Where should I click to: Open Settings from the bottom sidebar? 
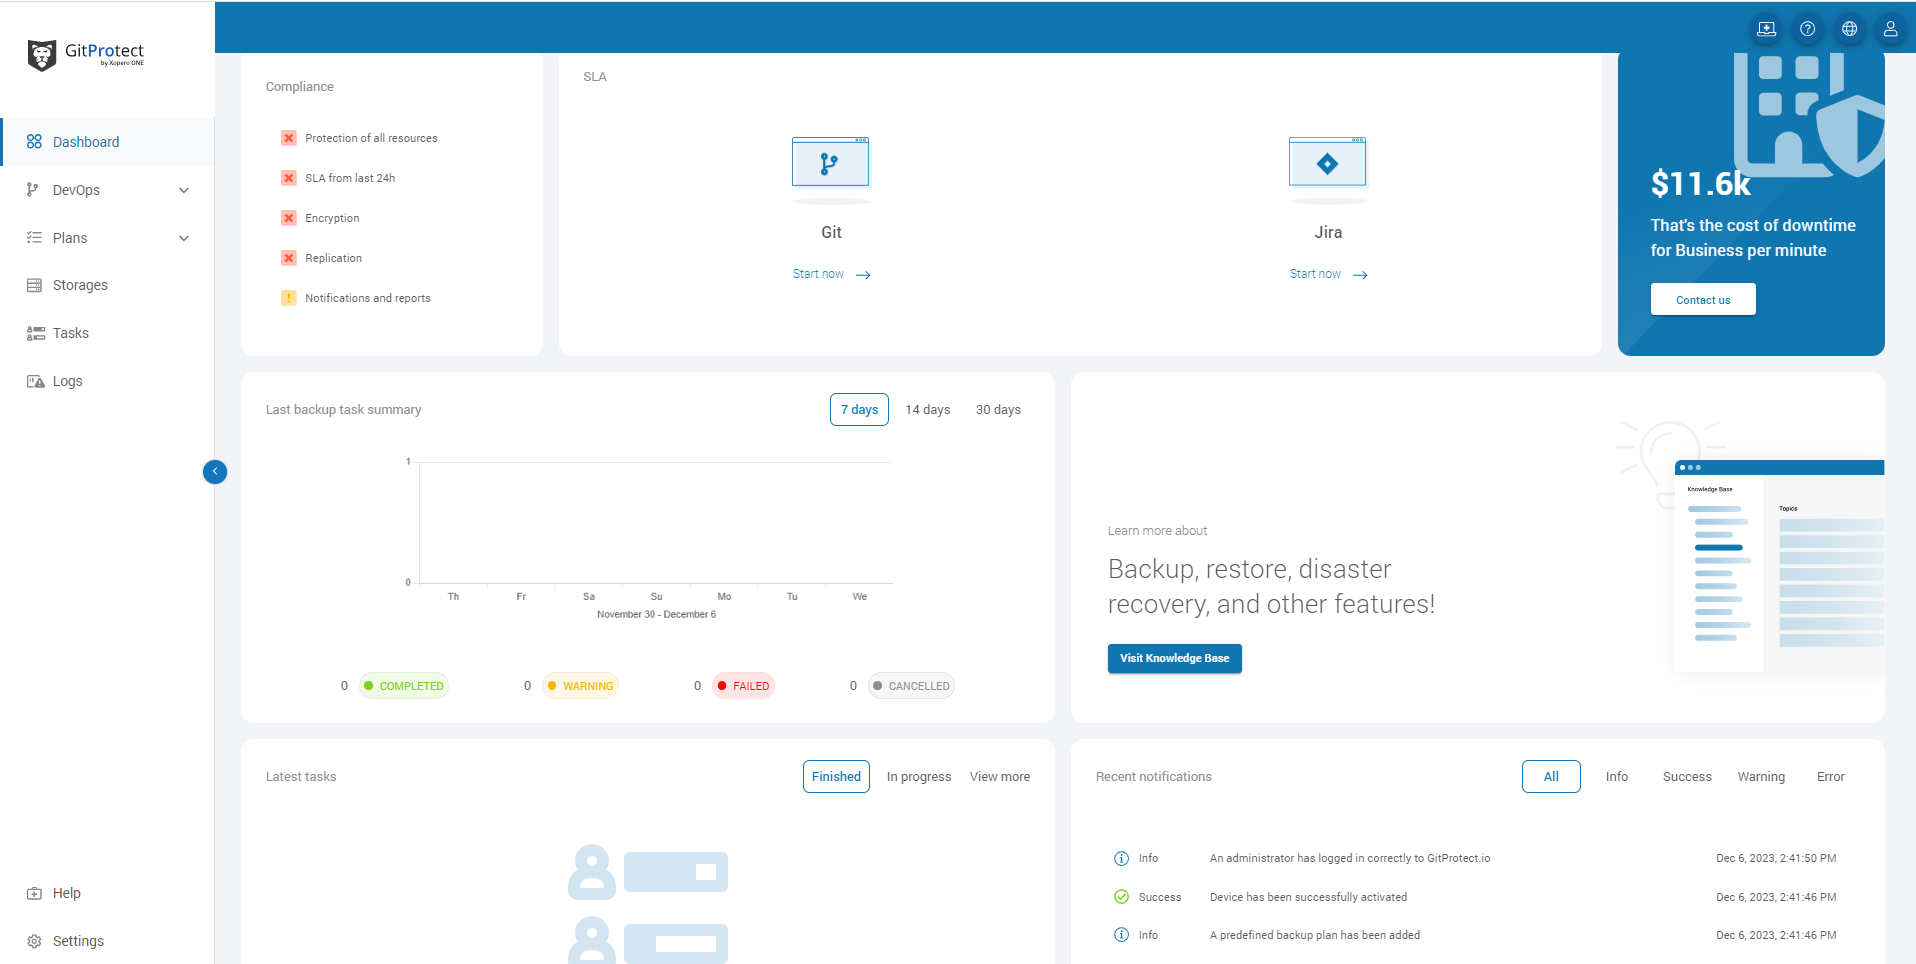[76, 940]
